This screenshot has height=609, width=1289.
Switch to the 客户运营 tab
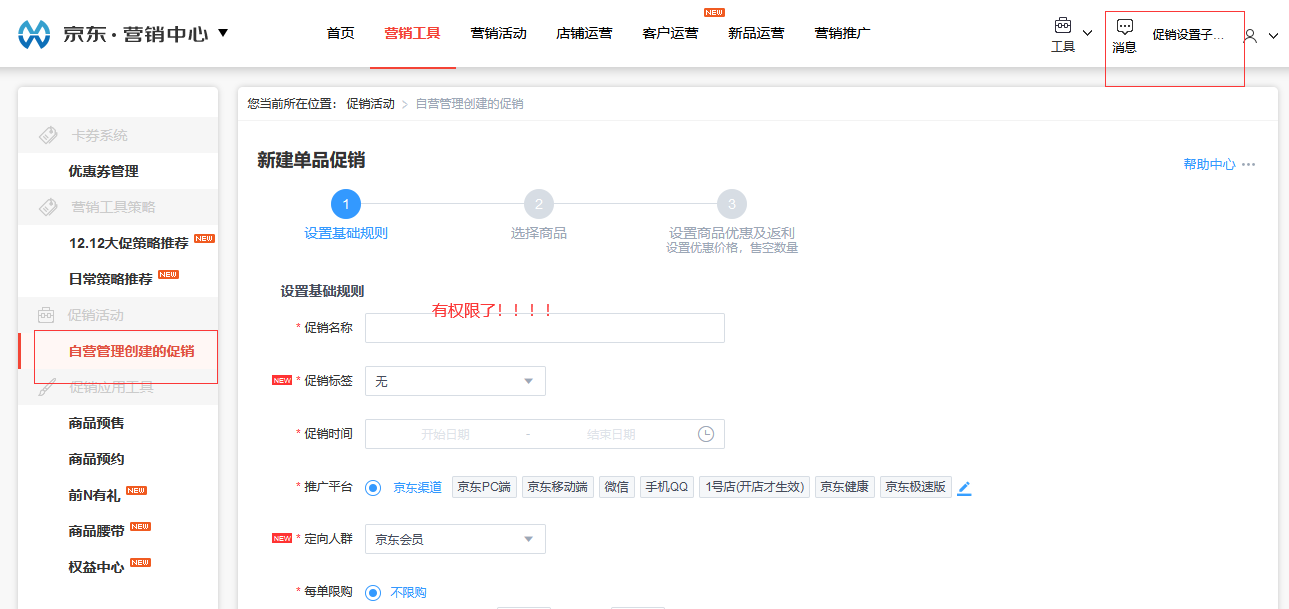pos(670,33)
